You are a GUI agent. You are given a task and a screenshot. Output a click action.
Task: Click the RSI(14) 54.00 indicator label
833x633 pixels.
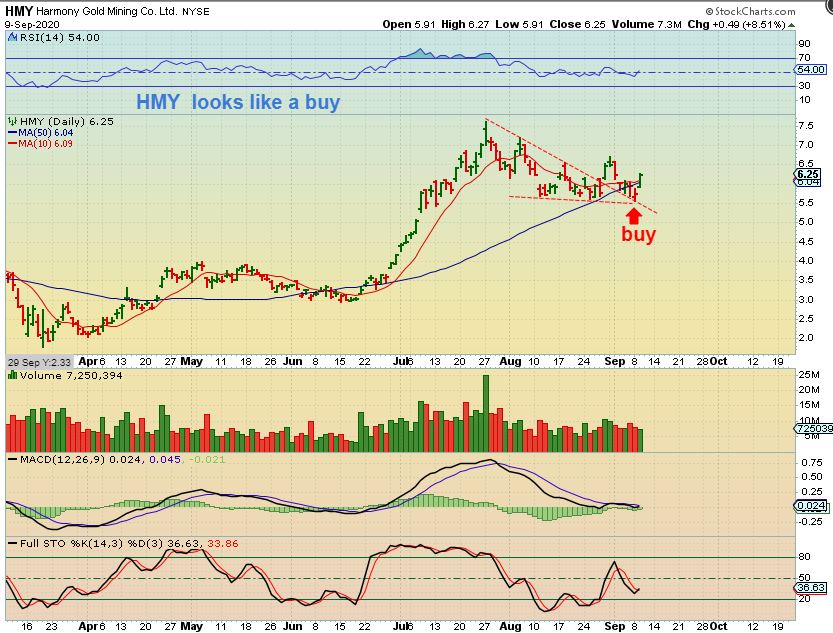(60, 37)
